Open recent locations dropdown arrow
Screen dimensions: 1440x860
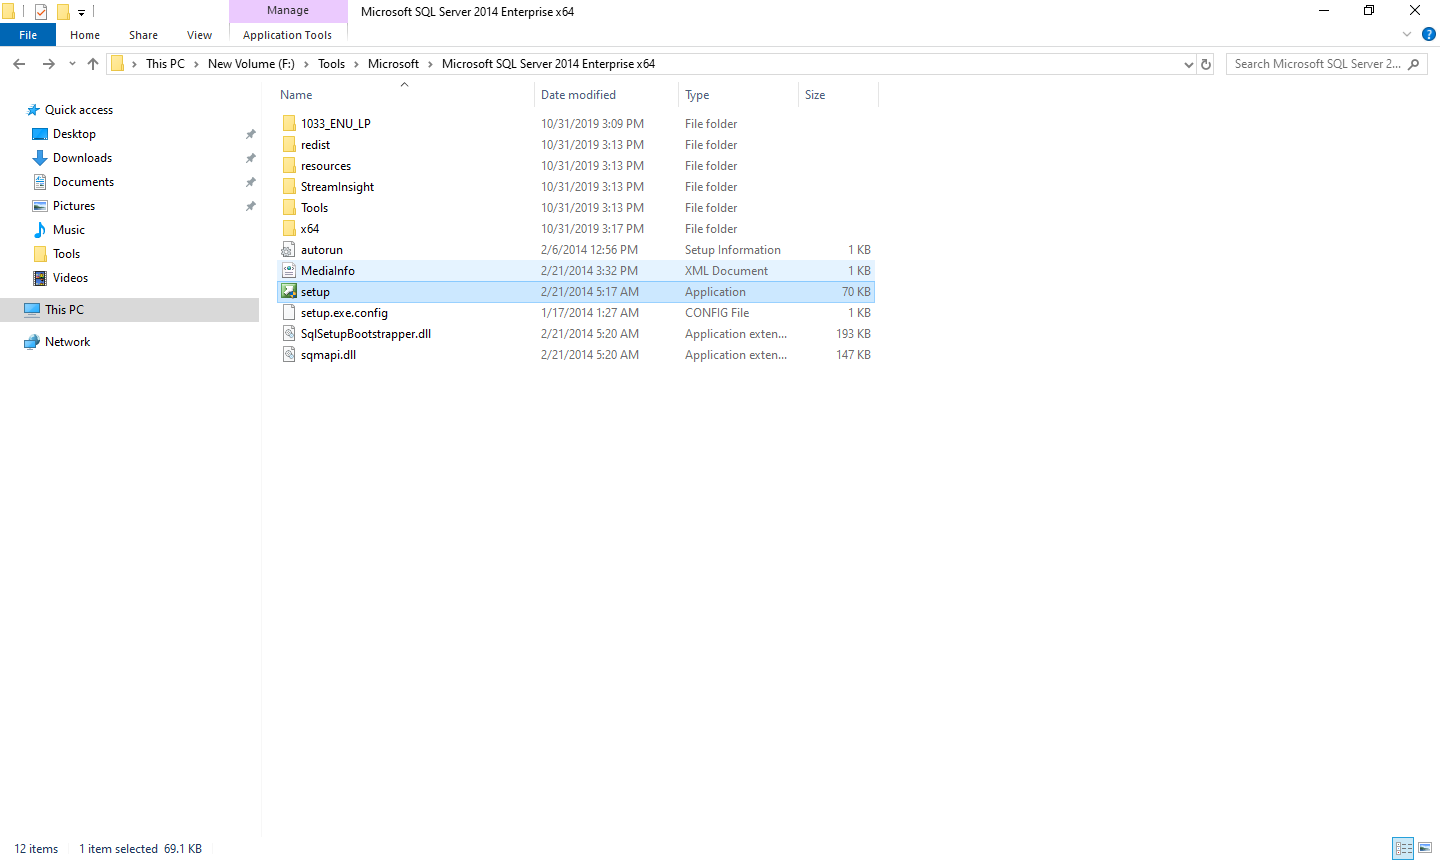pyautogui.click(x=72, y=64)
